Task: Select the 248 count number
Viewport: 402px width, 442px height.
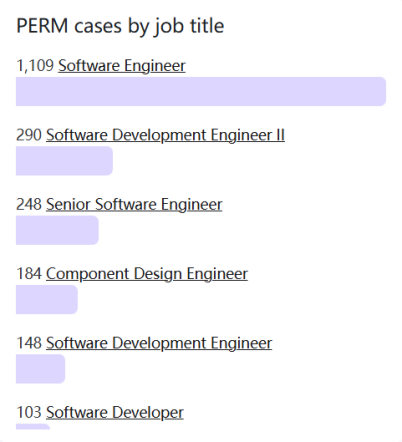Action: [29, 204]
